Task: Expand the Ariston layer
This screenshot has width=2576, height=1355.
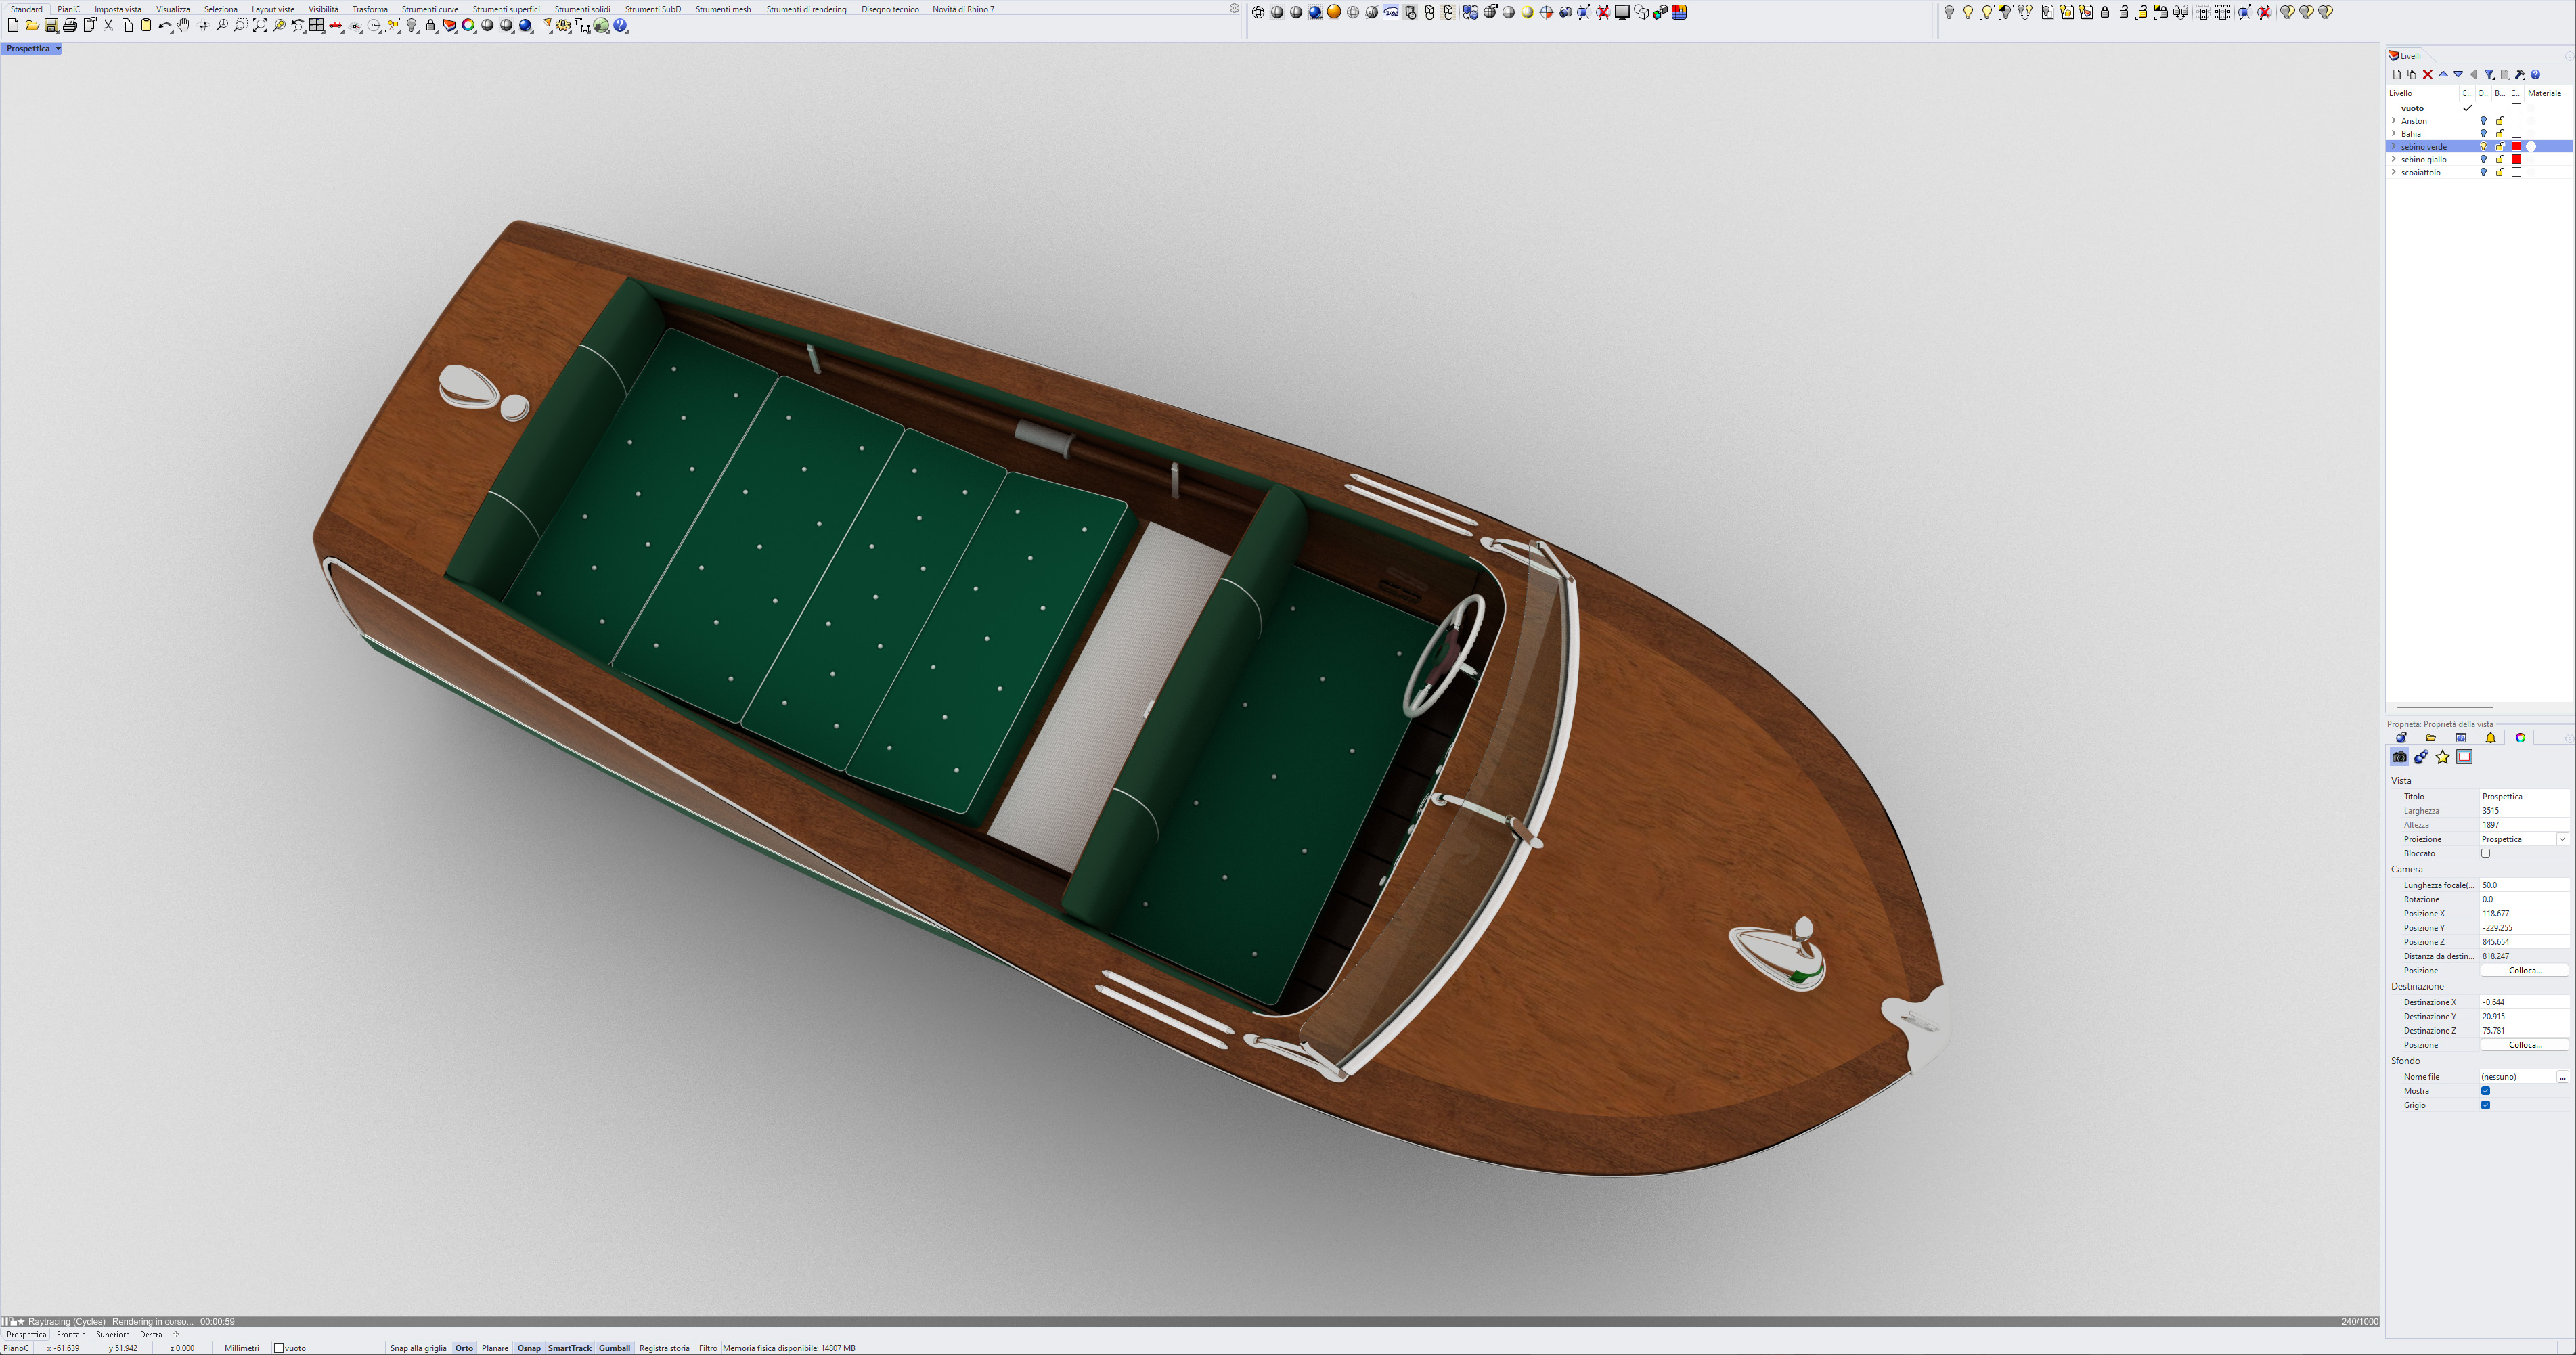Action: pyautogui.click(x=2393, y=121)
